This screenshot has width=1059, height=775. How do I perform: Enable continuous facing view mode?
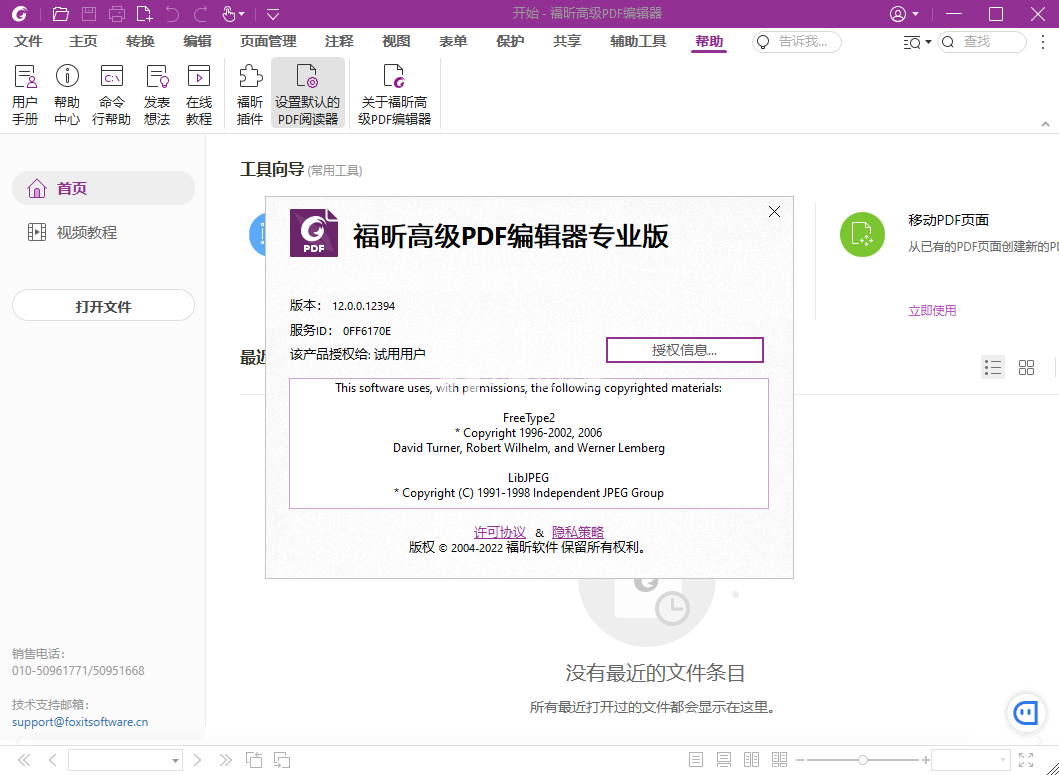[x=779, y=760]
